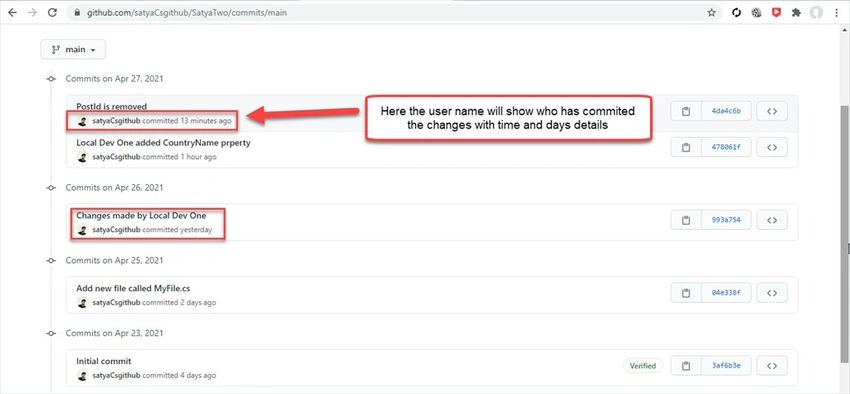The image size is (850, 394).
Task: Open the extensions puzzle piece icon
Action: tap(796, 12)
